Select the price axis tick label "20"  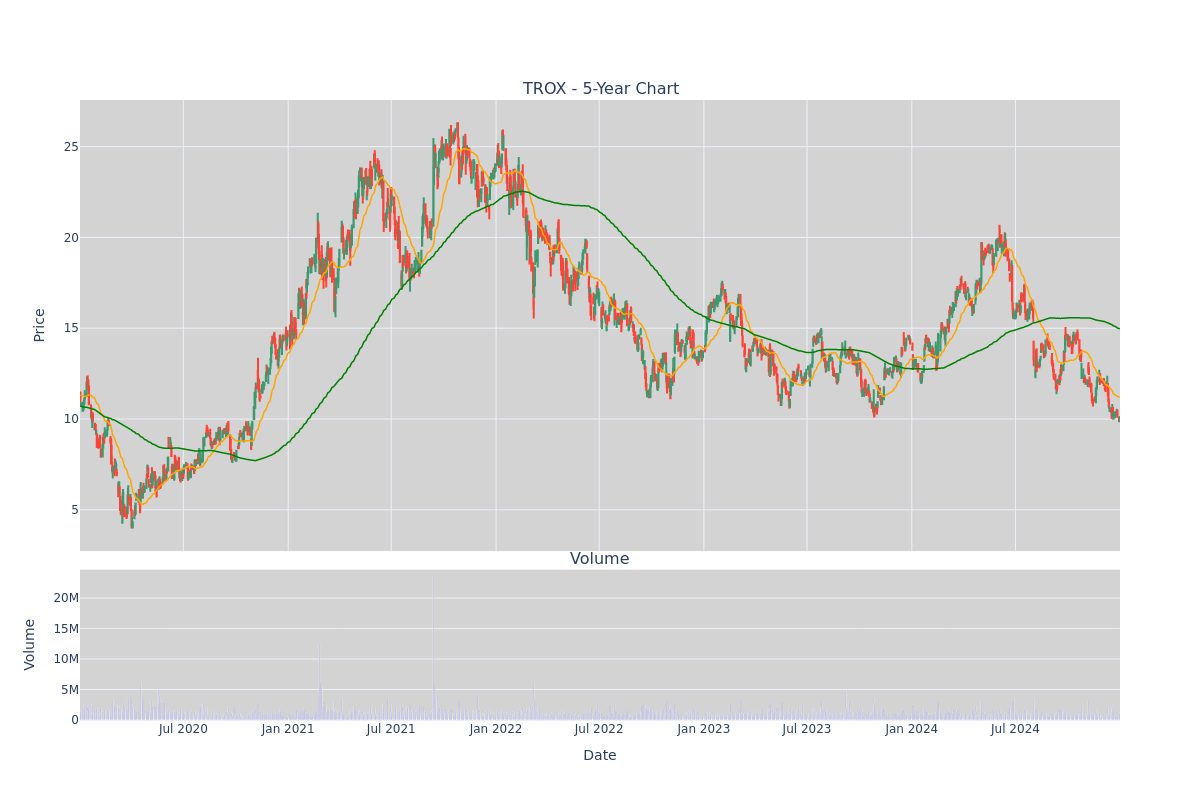71,237
